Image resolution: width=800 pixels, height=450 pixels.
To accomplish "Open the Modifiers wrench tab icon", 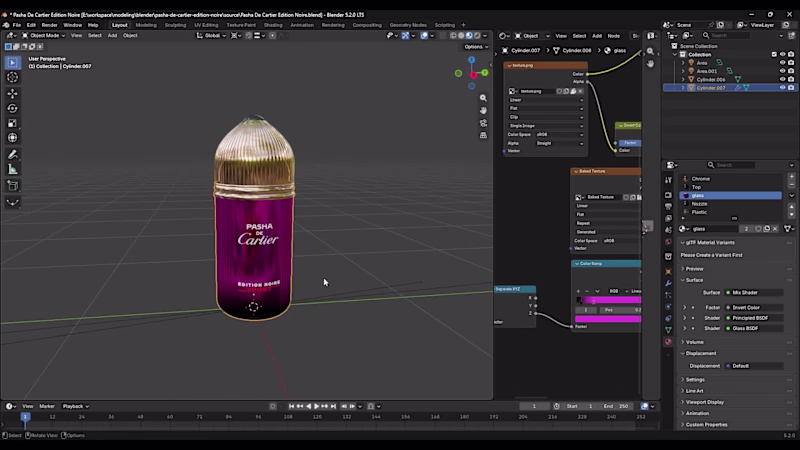I will (668, 283).
